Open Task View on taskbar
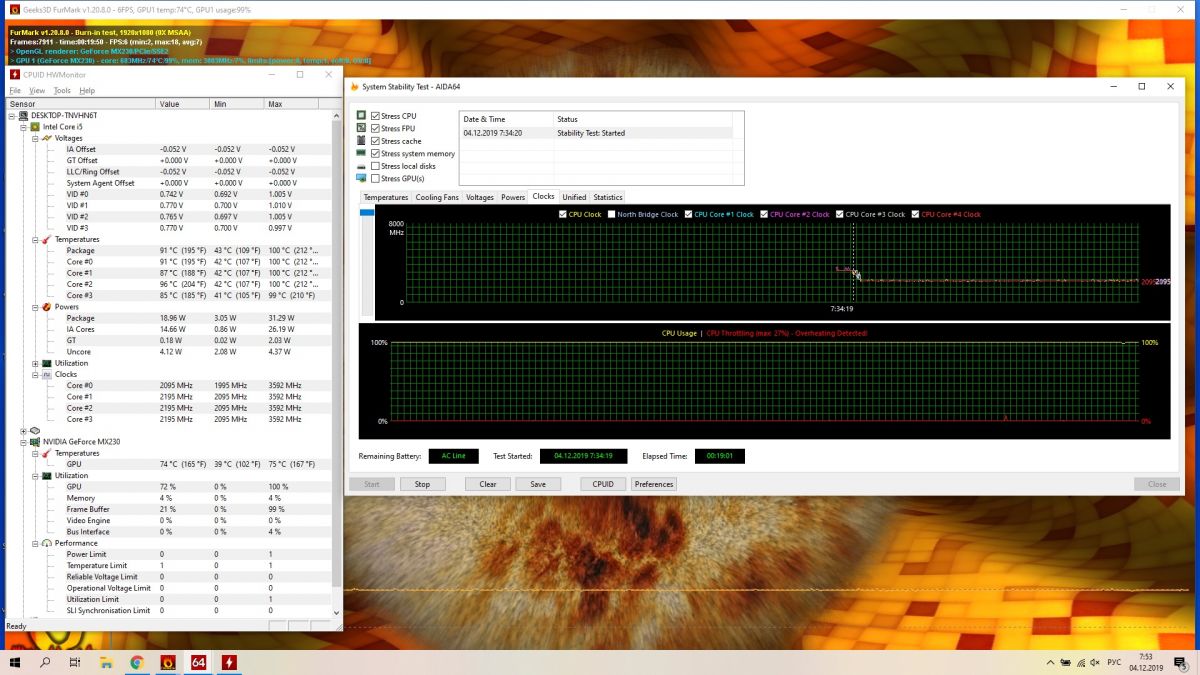This screenshot has width=1200, height=675. (75, 662)
